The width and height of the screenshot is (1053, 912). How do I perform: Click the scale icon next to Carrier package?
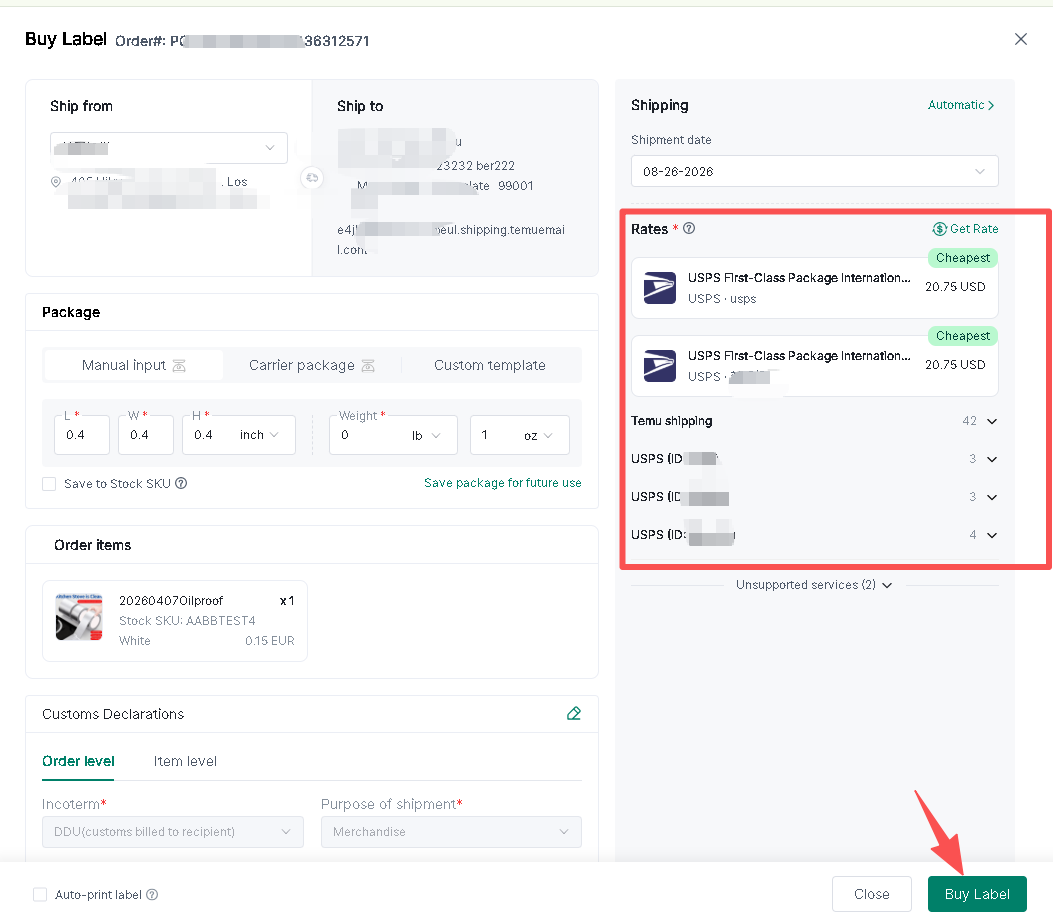[368, 366]
